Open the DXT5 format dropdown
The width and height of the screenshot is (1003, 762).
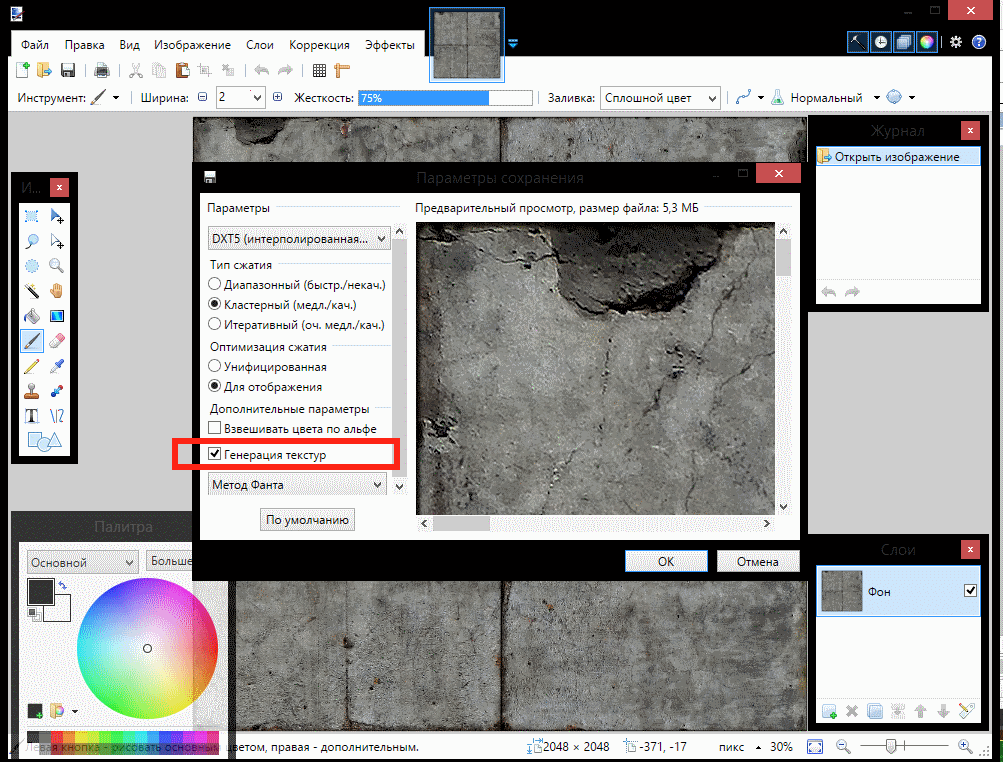point(298,239)
